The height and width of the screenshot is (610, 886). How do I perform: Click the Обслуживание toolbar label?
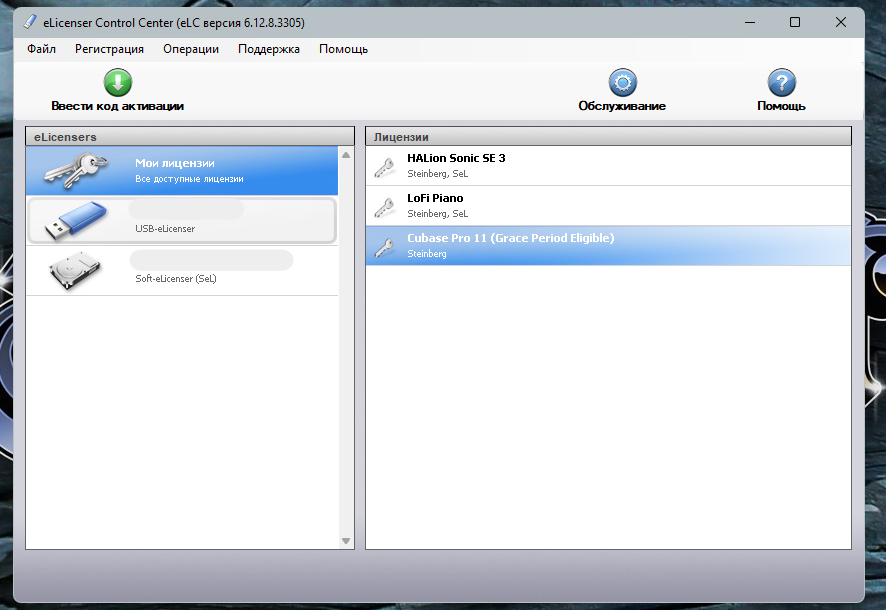click(x=622, y=106)
